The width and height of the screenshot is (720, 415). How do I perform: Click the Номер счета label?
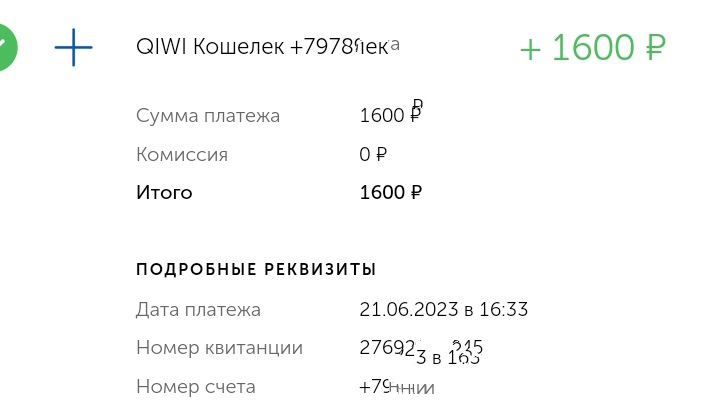pyautogui.click(x=196, y=387)
